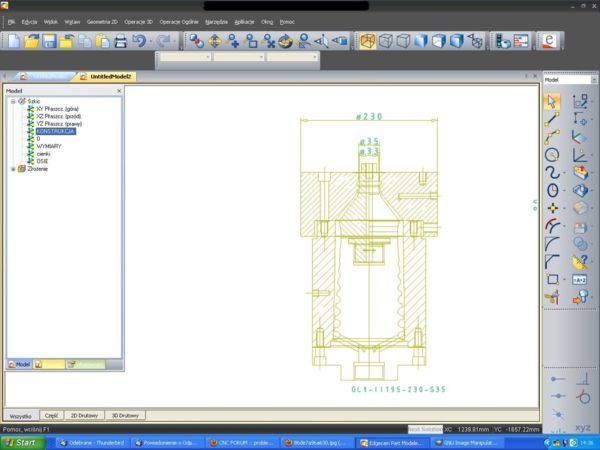Select the OSIE sketch layer

(42, 161)
